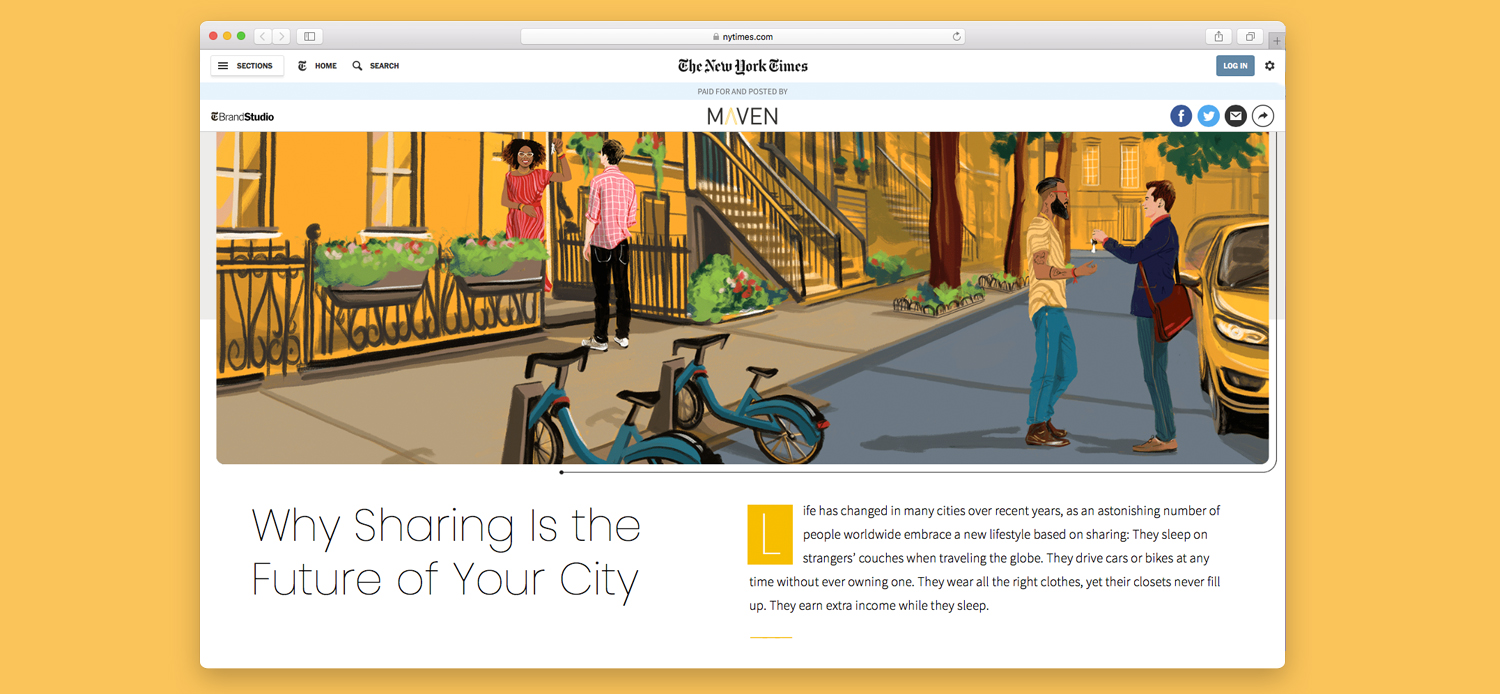Viewport: 1500px width, 694px height.
Task: Click the reading progress indicator dot
Action: (x=561, y=471)
